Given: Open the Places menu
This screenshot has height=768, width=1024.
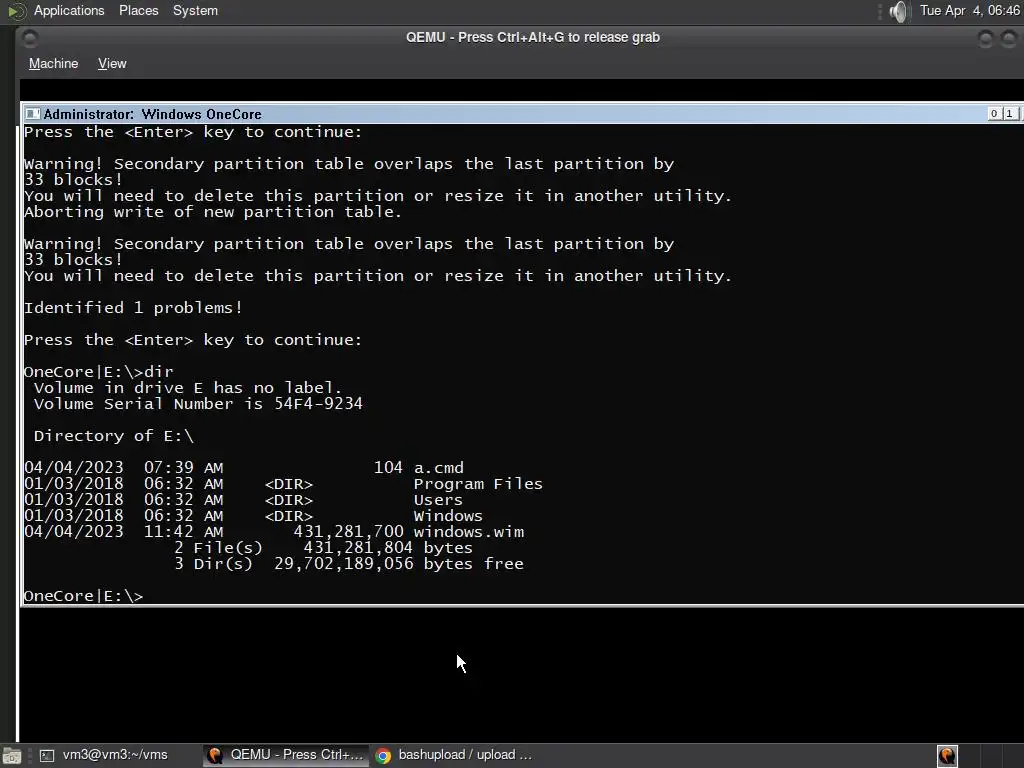Looking at the screenshot, I should coord(138,10).
